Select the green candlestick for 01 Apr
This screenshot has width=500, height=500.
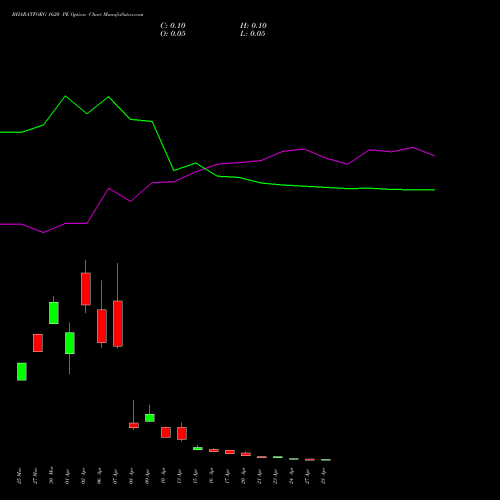coord(70,343)
